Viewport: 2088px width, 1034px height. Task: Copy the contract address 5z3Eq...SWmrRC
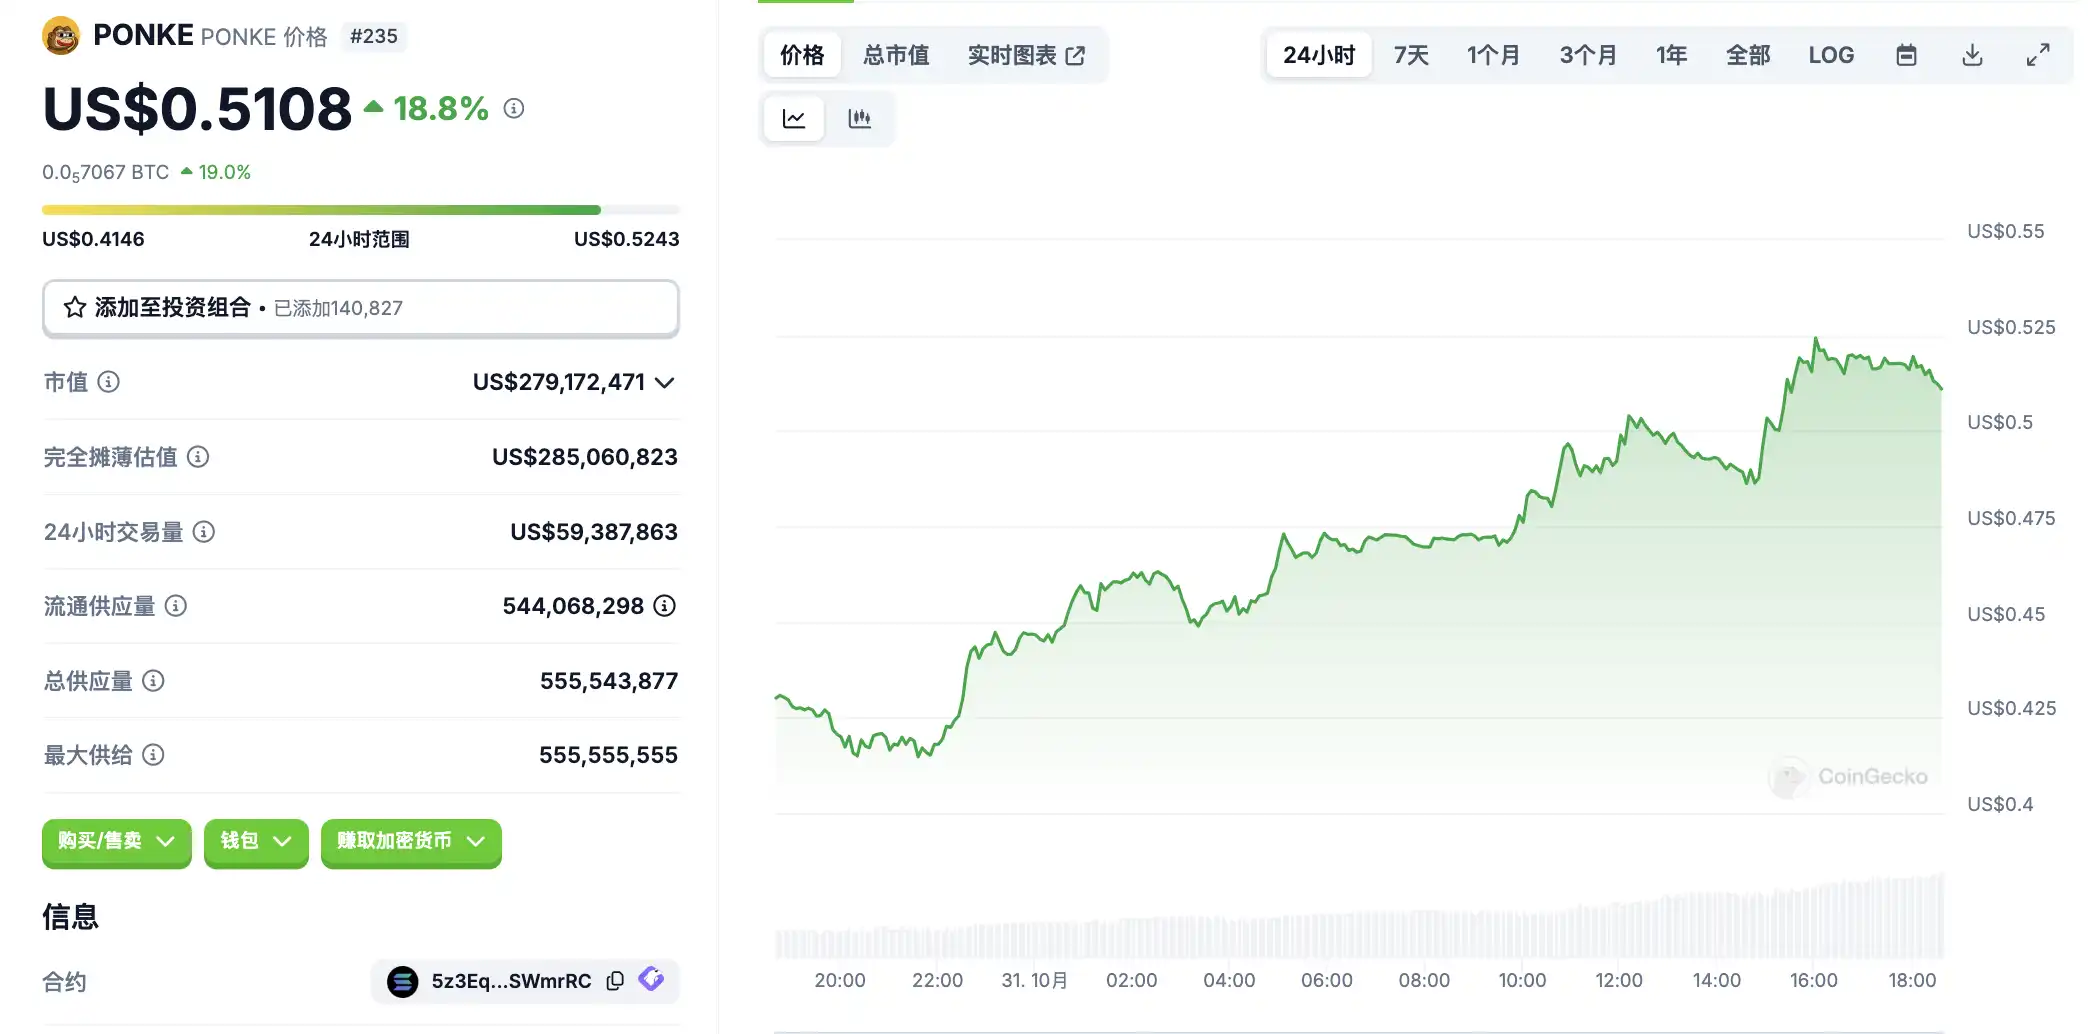pos(616,981)
